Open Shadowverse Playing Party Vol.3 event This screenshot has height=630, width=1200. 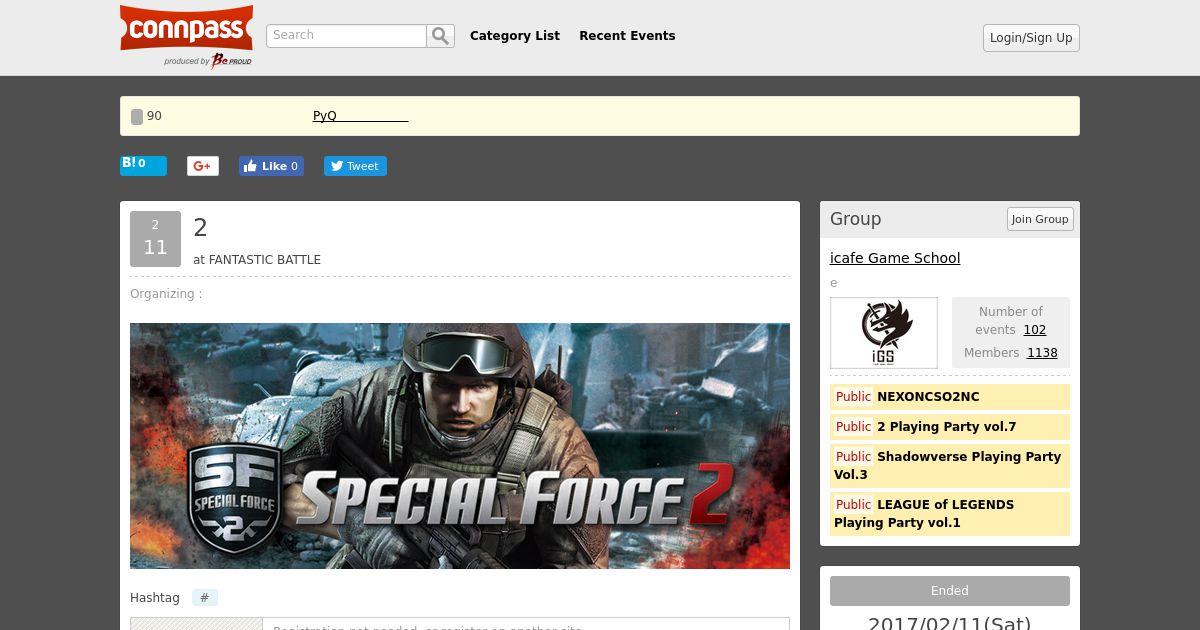click(x=950, y=465)
